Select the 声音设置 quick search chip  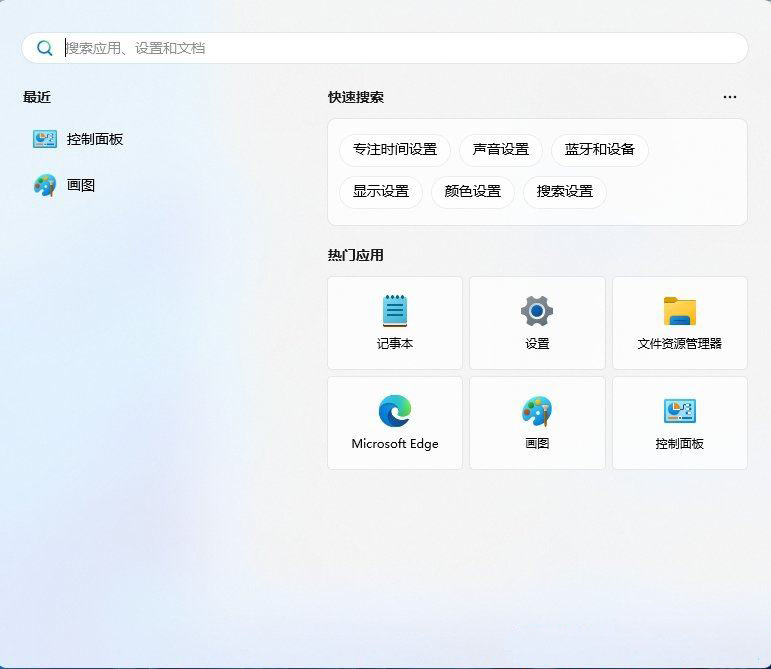(x=501, y=149)
